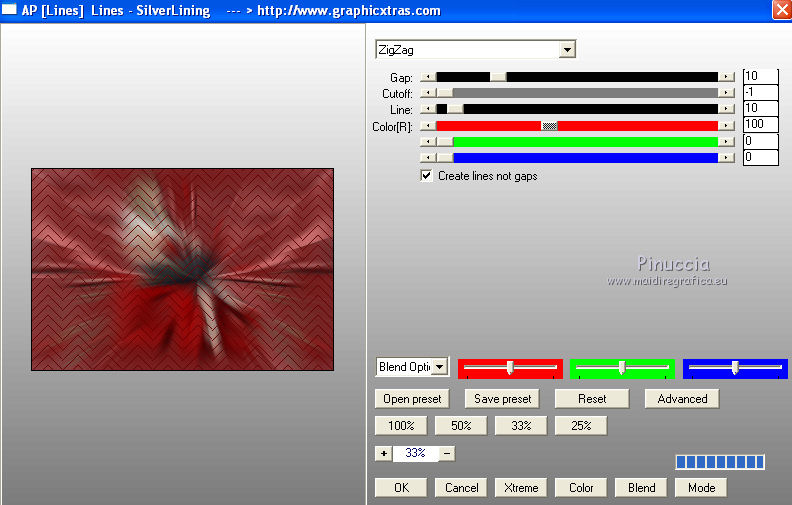Click the Cutoff slider right arrow

coord(726,93)
